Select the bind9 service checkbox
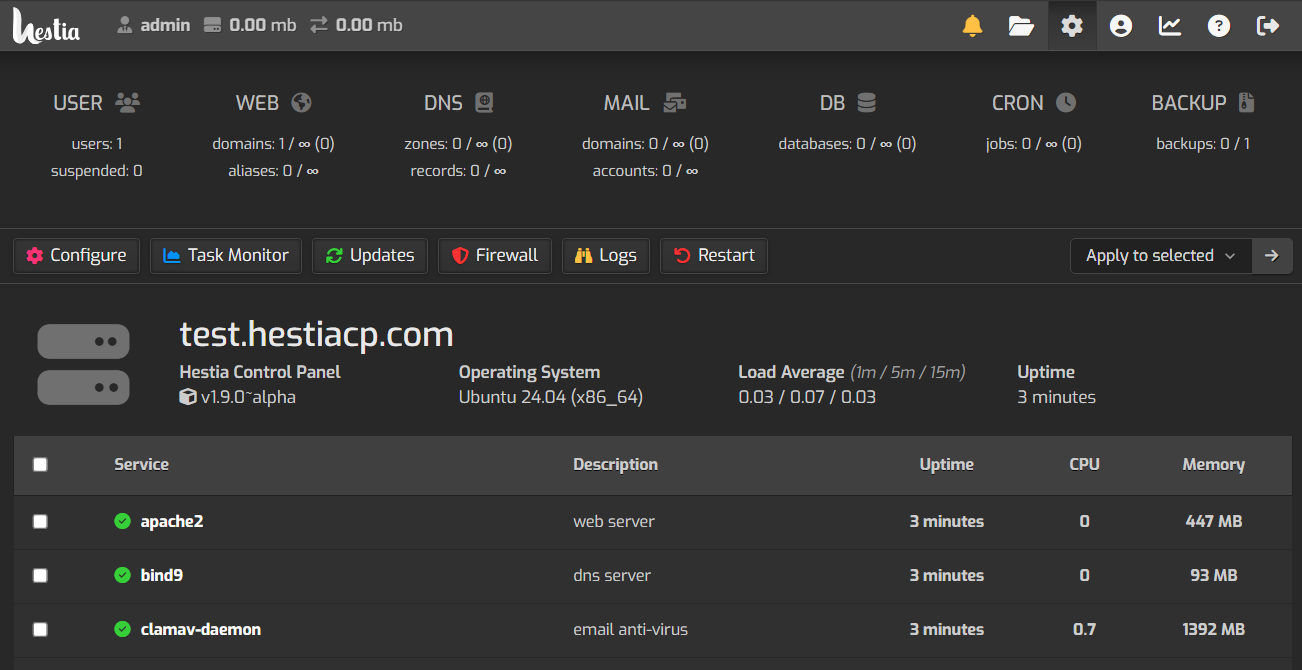The image size is (1302, 670). tap(40, 575)
